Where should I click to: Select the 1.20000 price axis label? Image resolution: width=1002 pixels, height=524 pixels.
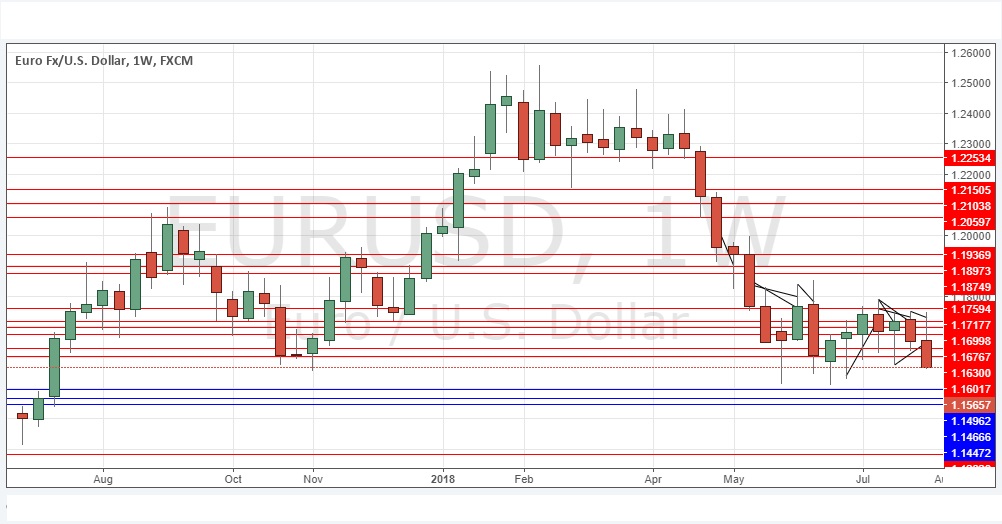(x=971, y=236)
